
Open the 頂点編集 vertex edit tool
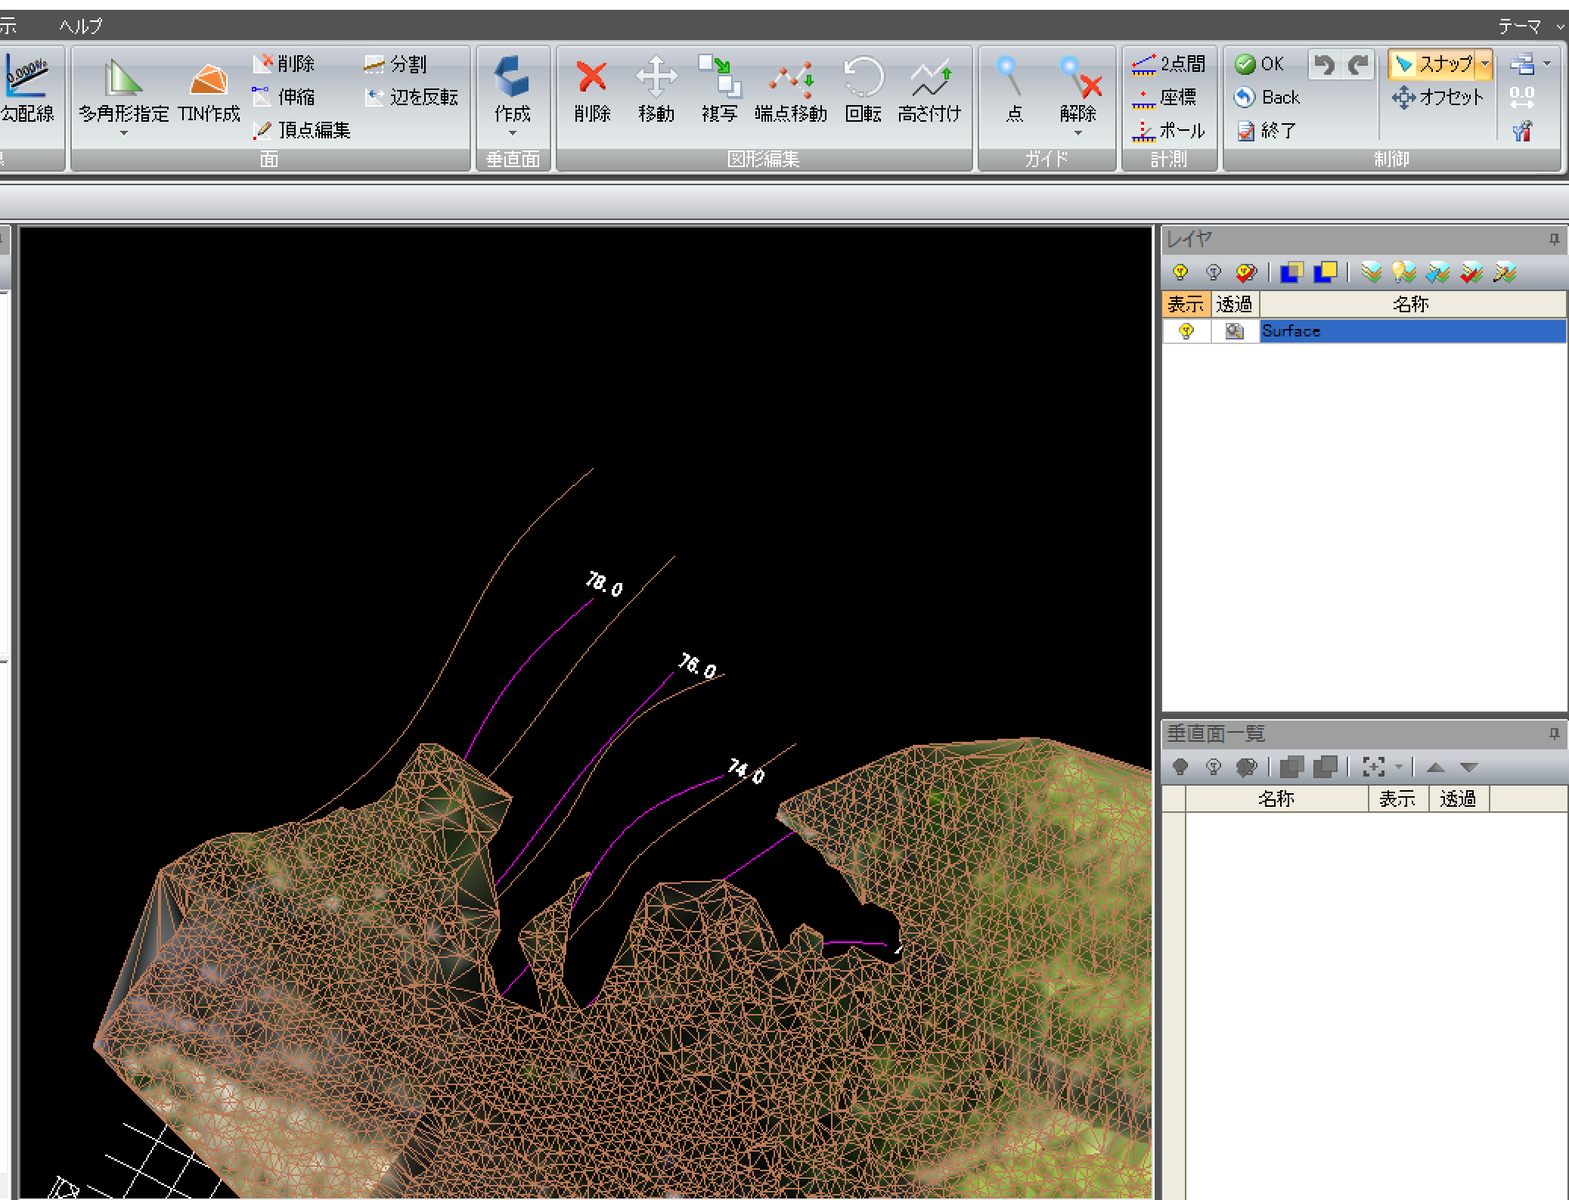[x=301, y=130]
